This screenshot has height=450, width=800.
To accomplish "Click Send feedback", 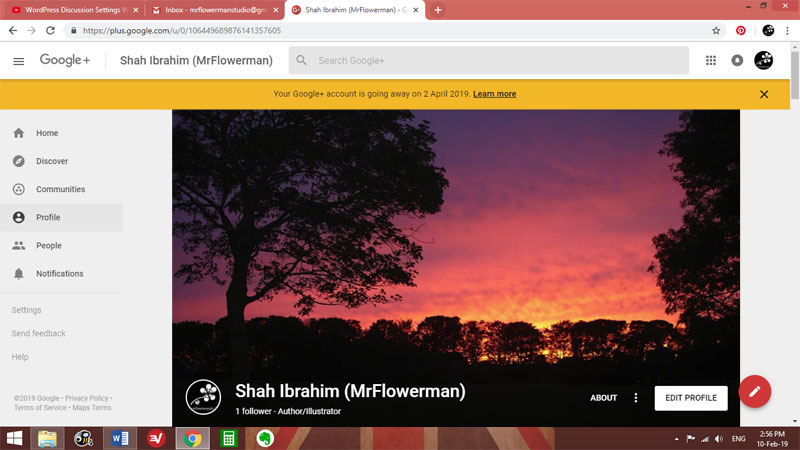I will 39,333.
